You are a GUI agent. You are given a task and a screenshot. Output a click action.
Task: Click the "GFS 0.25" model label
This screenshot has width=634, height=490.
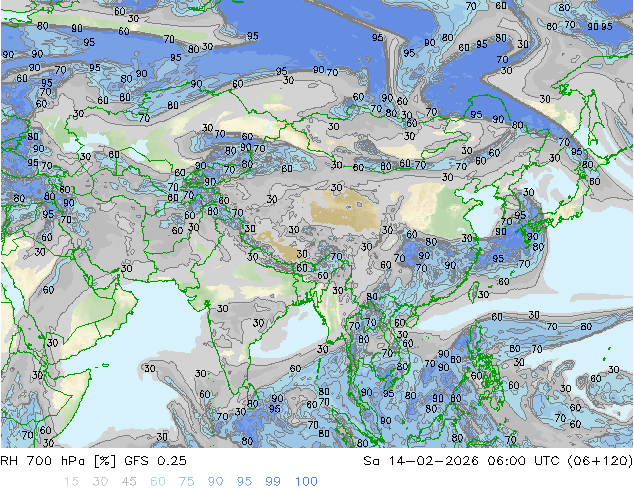(155, 461)
